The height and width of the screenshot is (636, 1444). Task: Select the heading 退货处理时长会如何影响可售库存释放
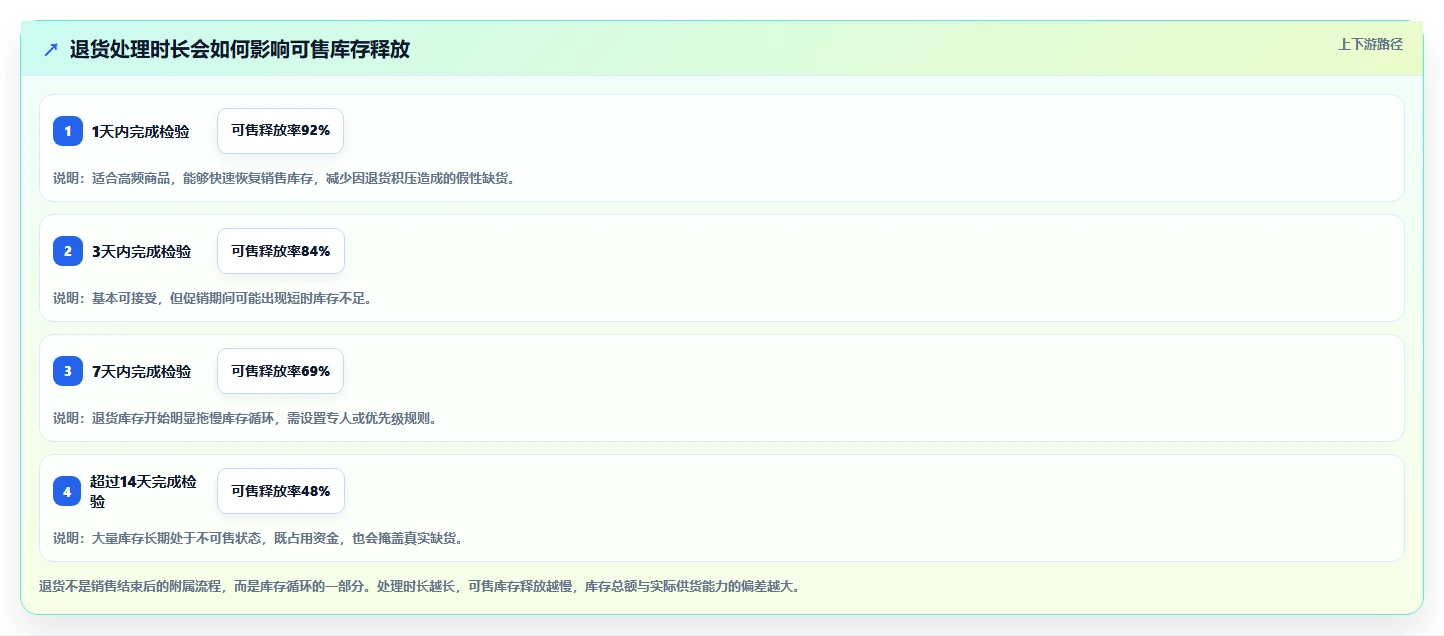(x=240, y=50)
